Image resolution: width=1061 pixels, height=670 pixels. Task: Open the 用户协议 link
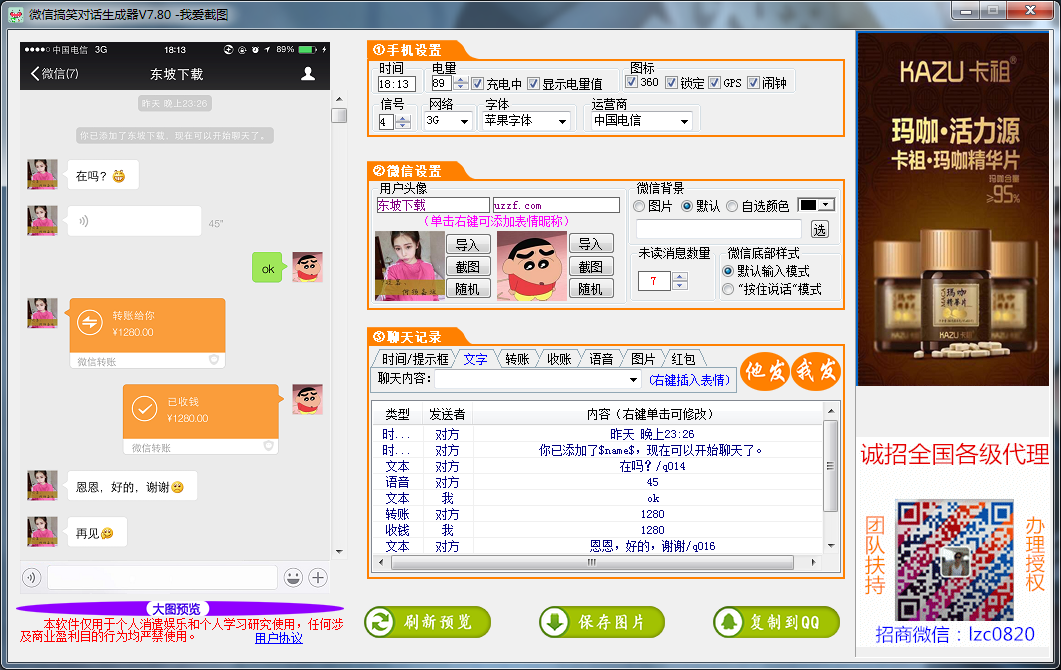pos(278,638)
